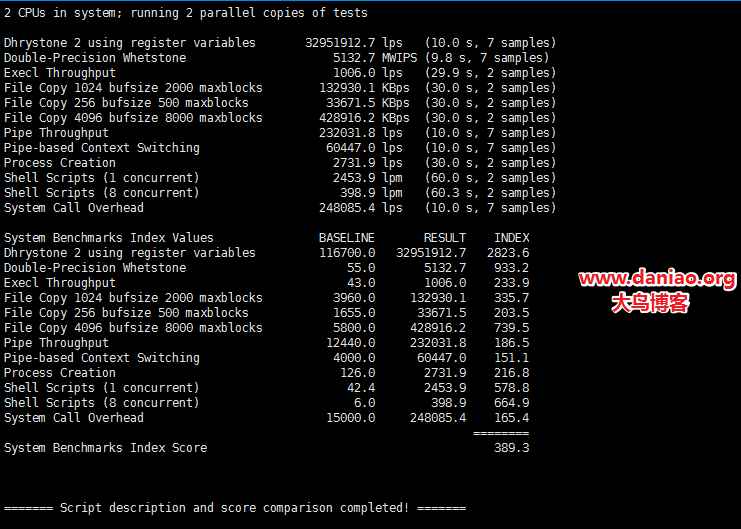Click the INDEX column header
The height and width of the screenshot is (529, 741).
coord(511,238)
